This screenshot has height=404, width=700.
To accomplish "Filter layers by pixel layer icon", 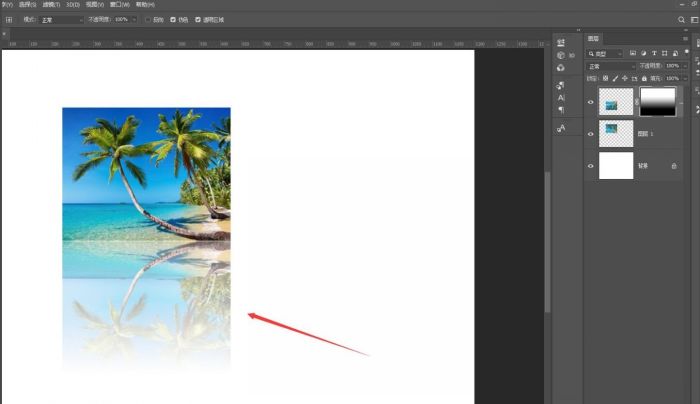I will click(x=632, y=53).
